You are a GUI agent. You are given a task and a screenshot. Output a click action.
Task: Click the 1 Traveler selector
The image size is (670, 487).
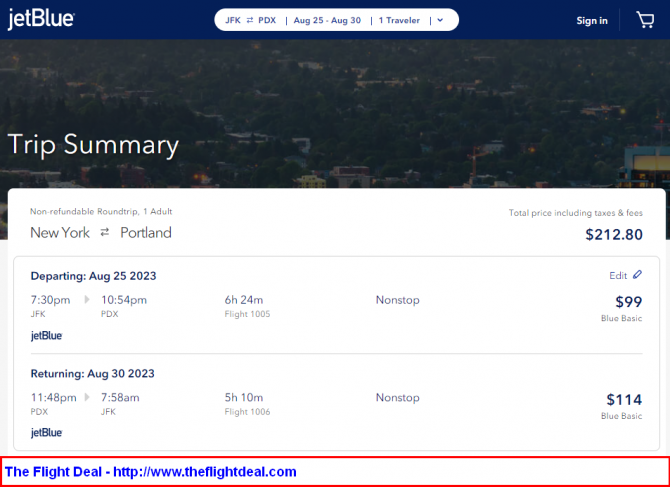(x=399, y=20)
